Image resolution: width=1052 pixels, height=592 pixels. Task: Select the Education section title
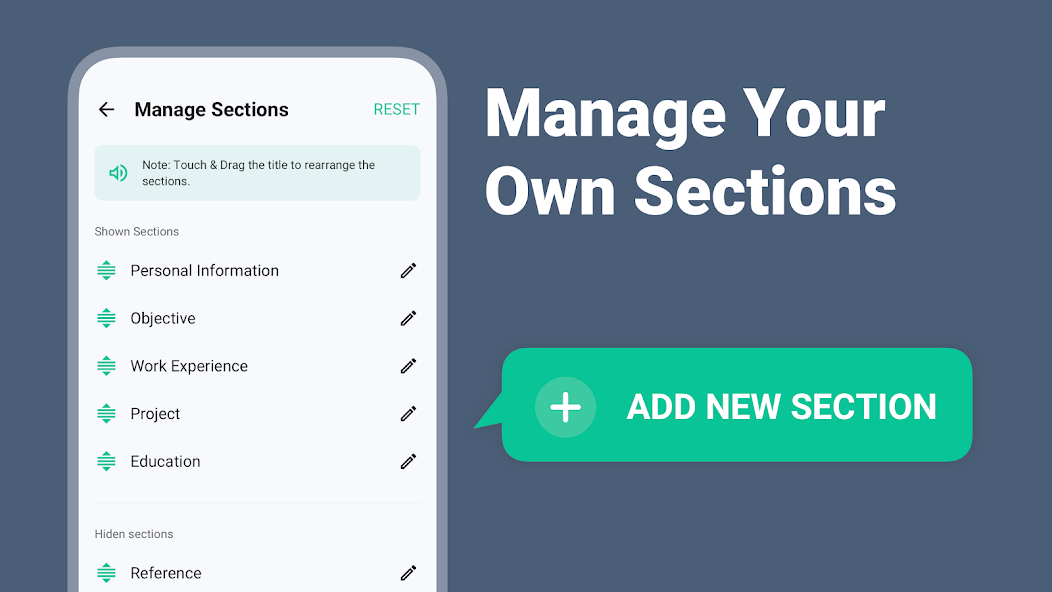point(165,461)
